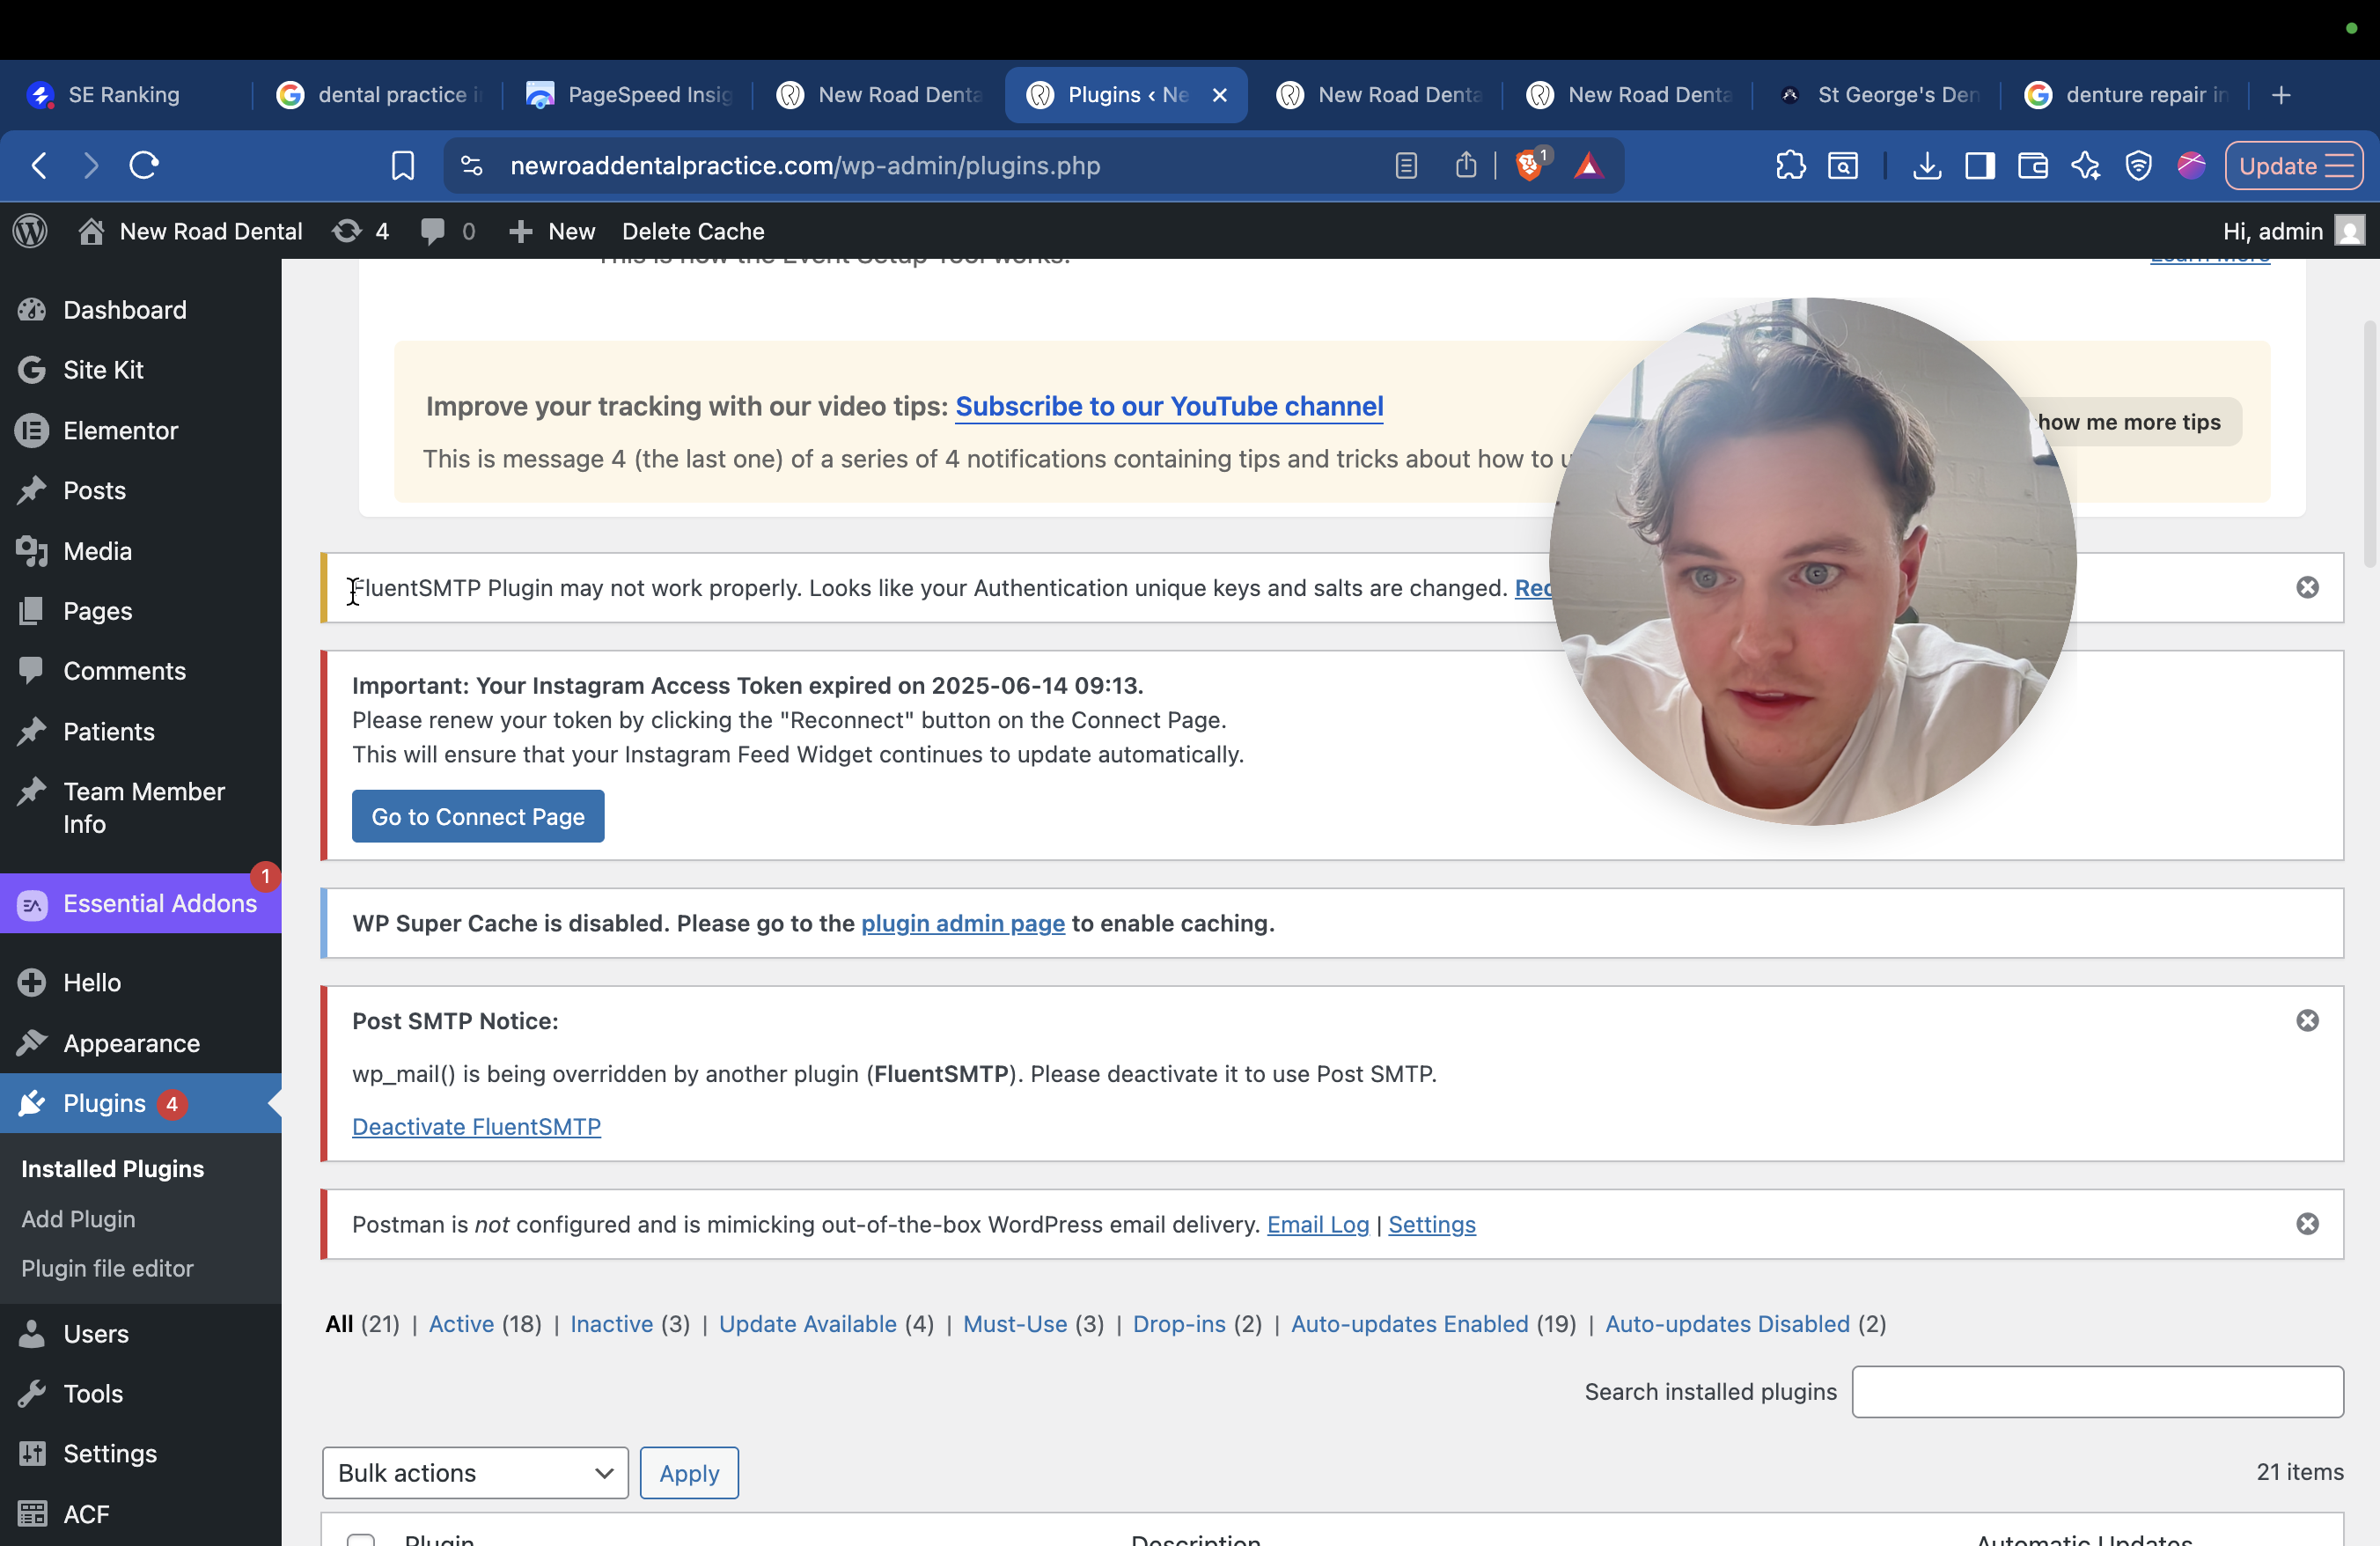The image size is (2380, 1546).
Task: Click the Brave Shields lion icon
Action: tap(1528, 165)
